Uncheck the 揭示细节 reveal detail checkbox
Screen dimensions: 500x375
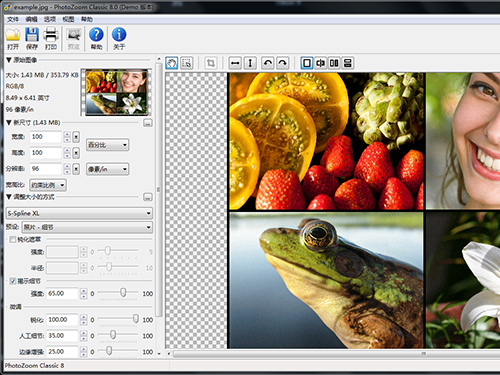pos(13,281)
